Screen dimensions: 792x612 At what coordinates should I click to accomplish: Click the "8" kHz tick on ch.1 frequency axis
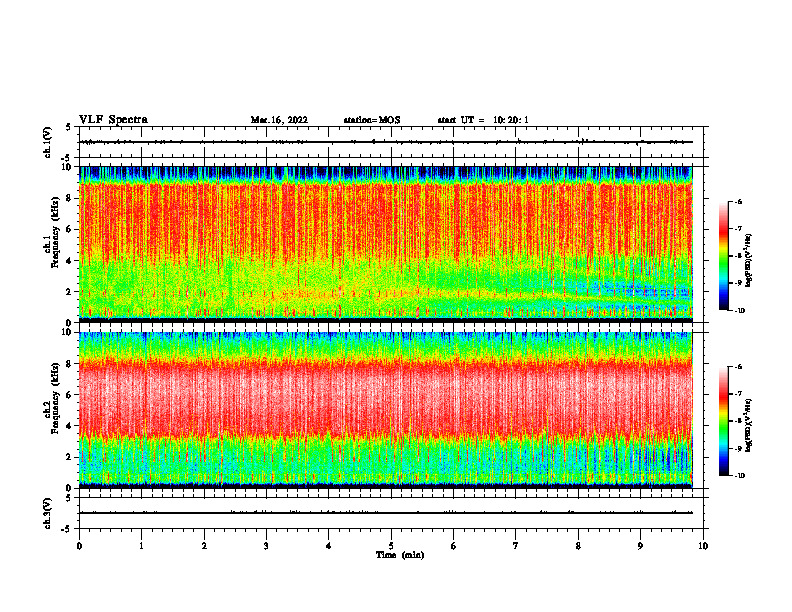click(x=70, y=198)
